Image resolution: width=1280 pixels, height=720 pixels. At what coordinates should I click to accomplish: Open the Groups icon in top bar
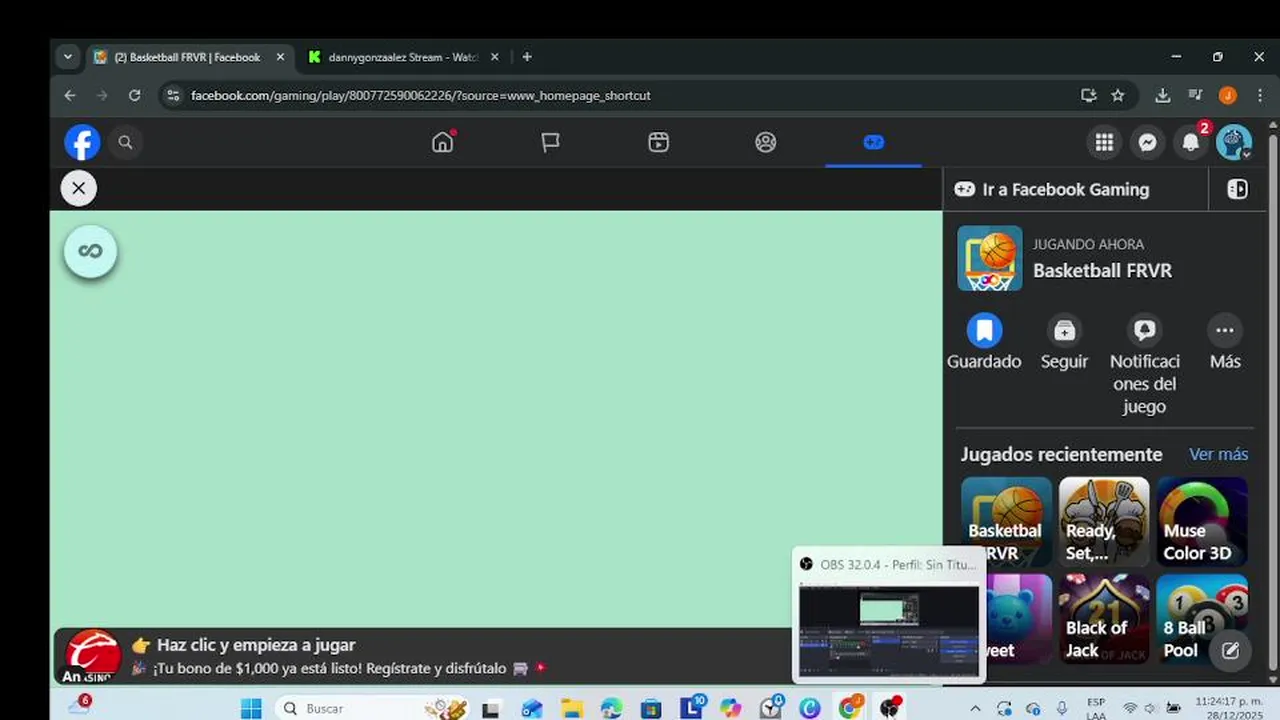click(766, 142)
